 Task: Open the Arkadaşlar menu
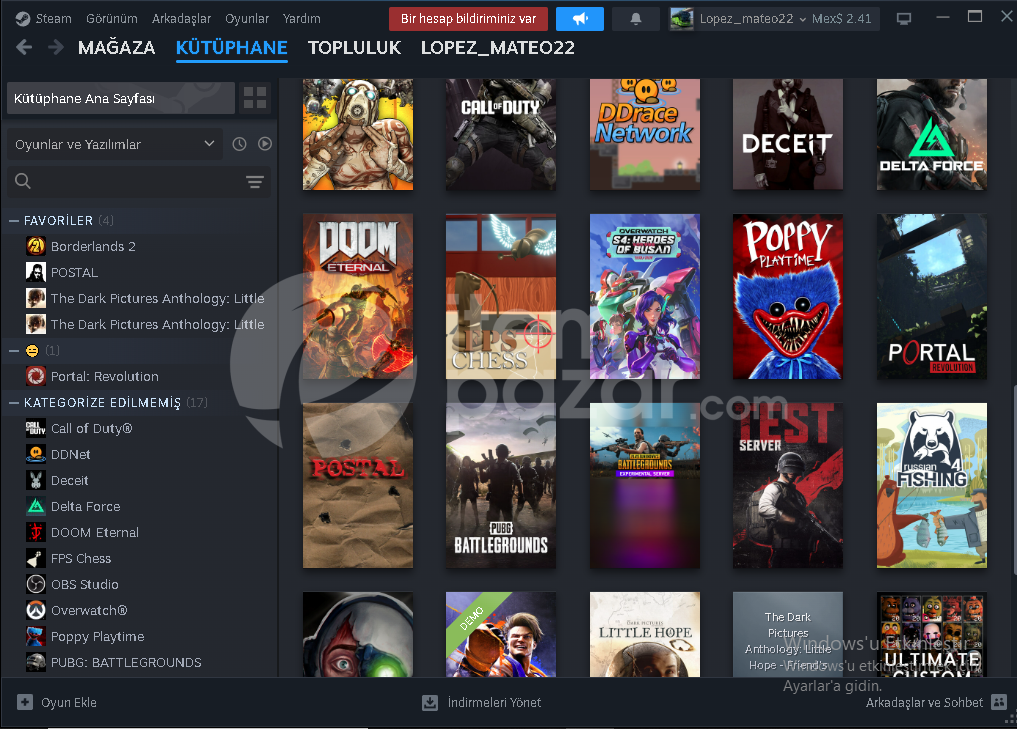coord(181,19)
